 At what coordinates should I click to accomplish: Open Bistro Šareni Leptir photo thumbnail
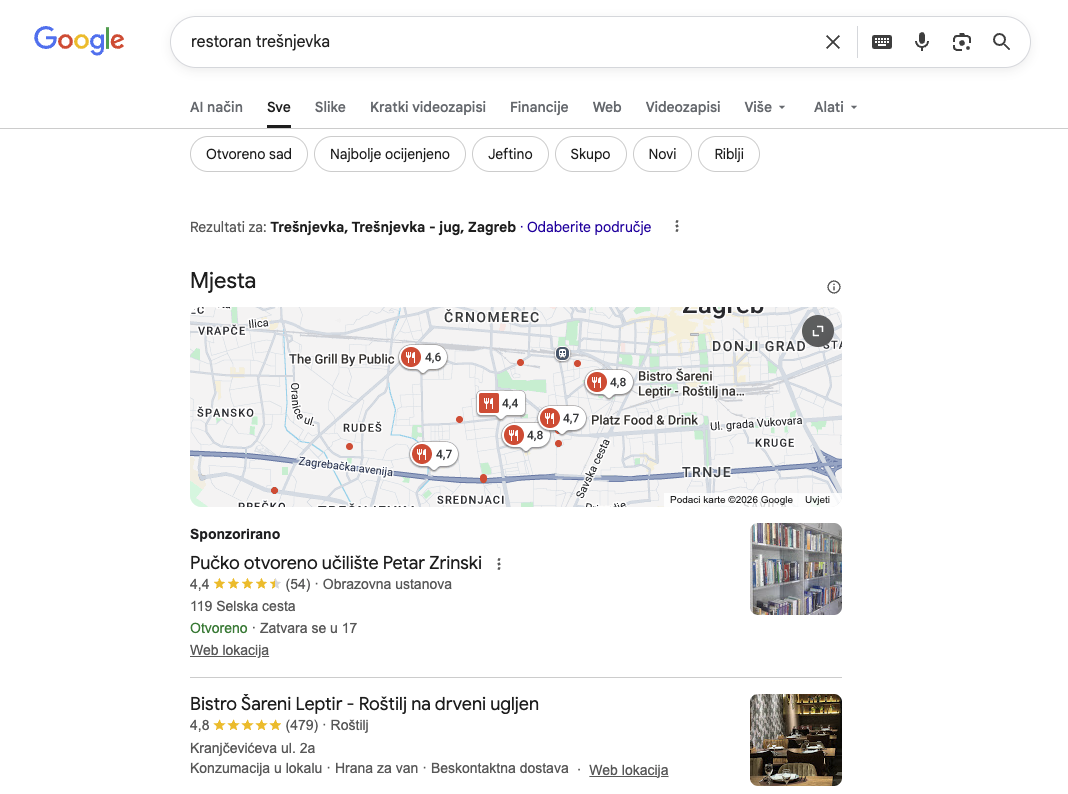(795, 740)
